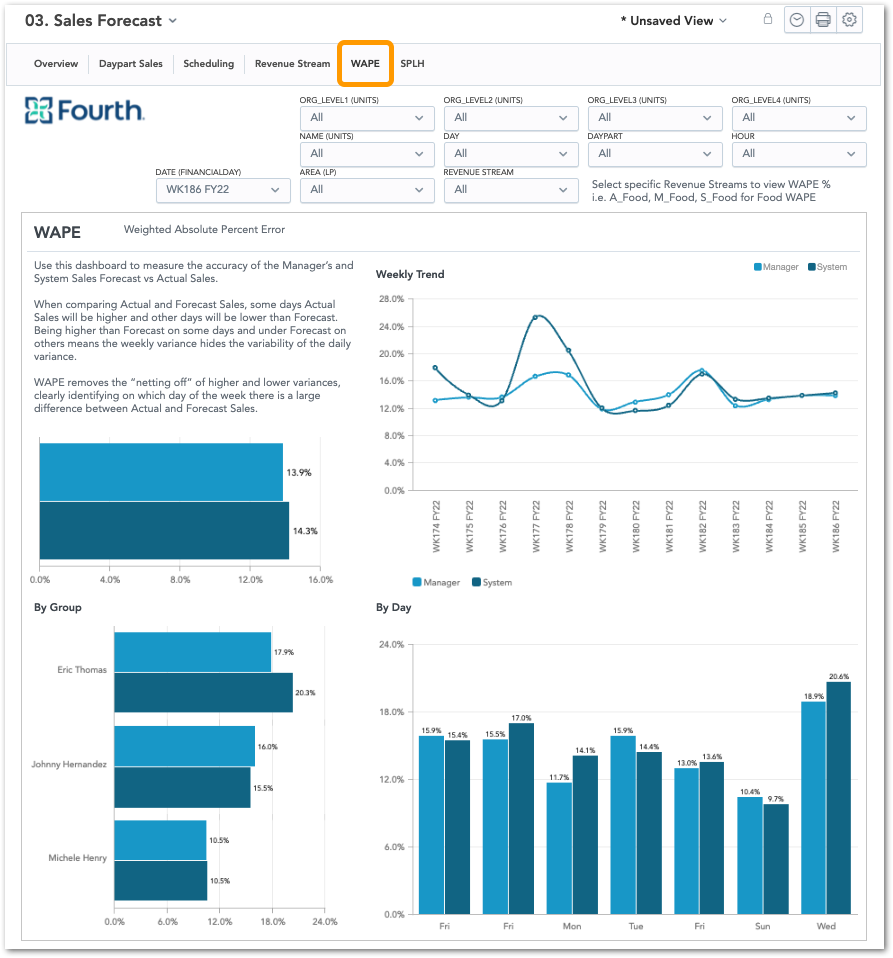Click the print icon
This screenshot has width=893, height=958.
tap(823, 20)
